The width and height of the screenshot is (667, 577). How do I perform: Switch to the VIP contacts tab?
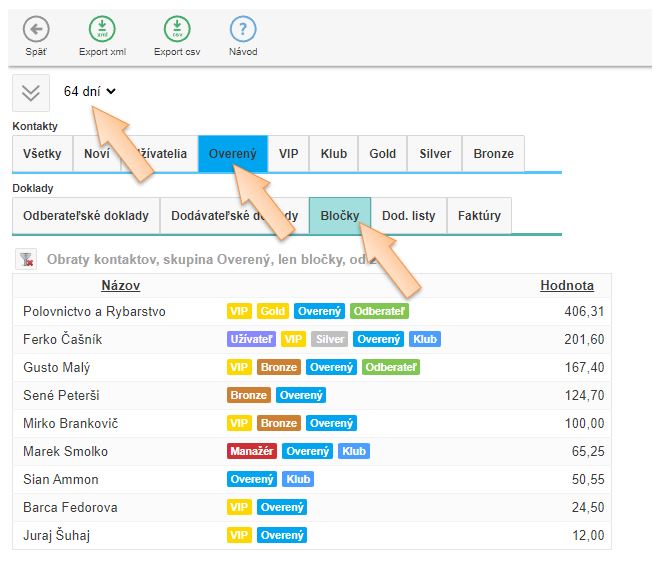(288, 154)
